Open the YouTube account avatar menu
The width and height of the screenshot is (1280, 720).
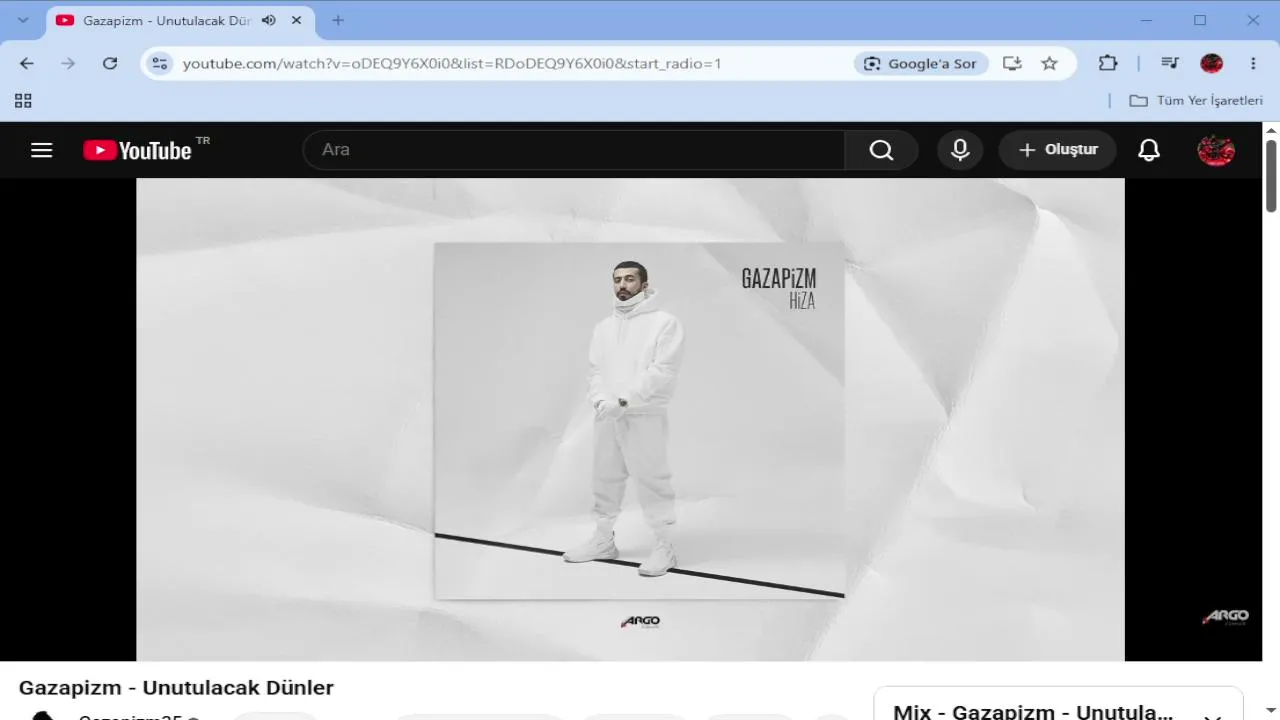click(x=1216, y=150)
